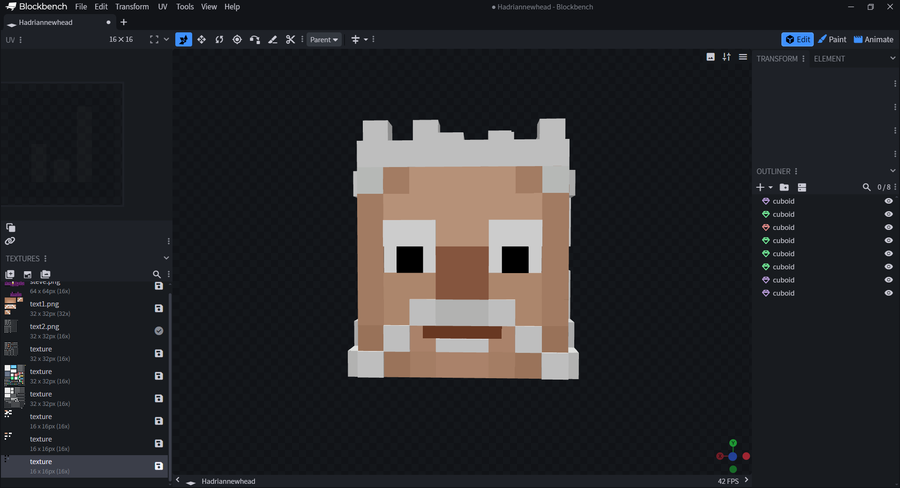Screen dimensions: 900x488
Task: Add a group in the Outliner
Action: (x=784, y=187)
